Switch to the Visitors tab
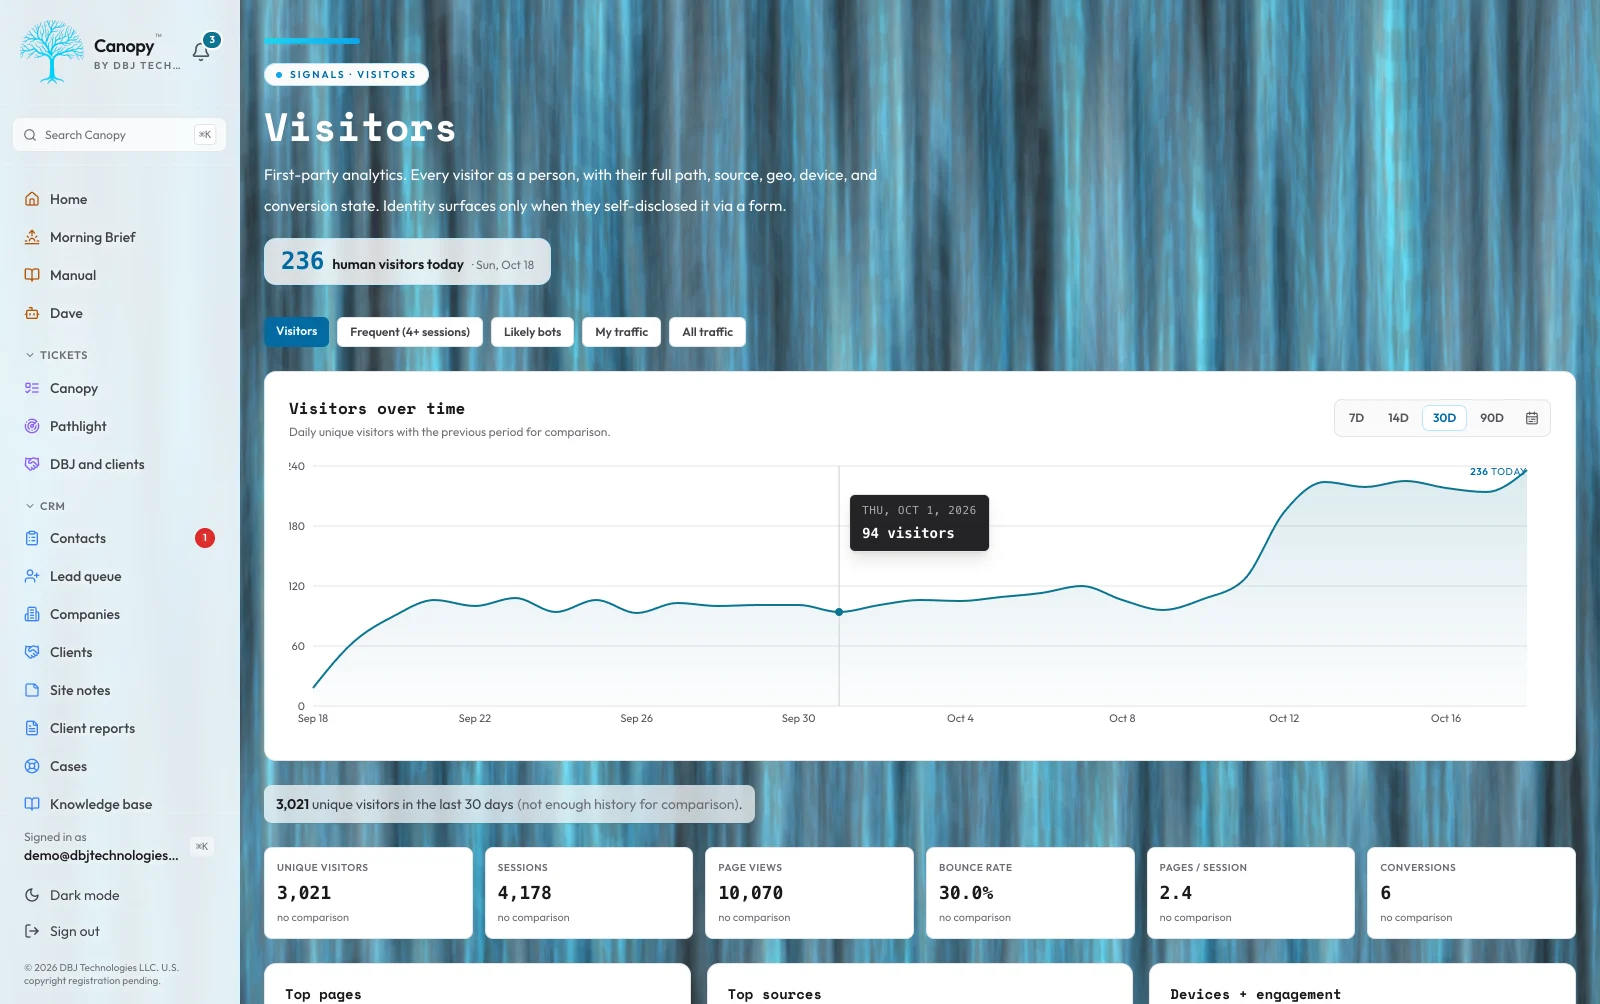1600x1004 pixels. [296, 332]
